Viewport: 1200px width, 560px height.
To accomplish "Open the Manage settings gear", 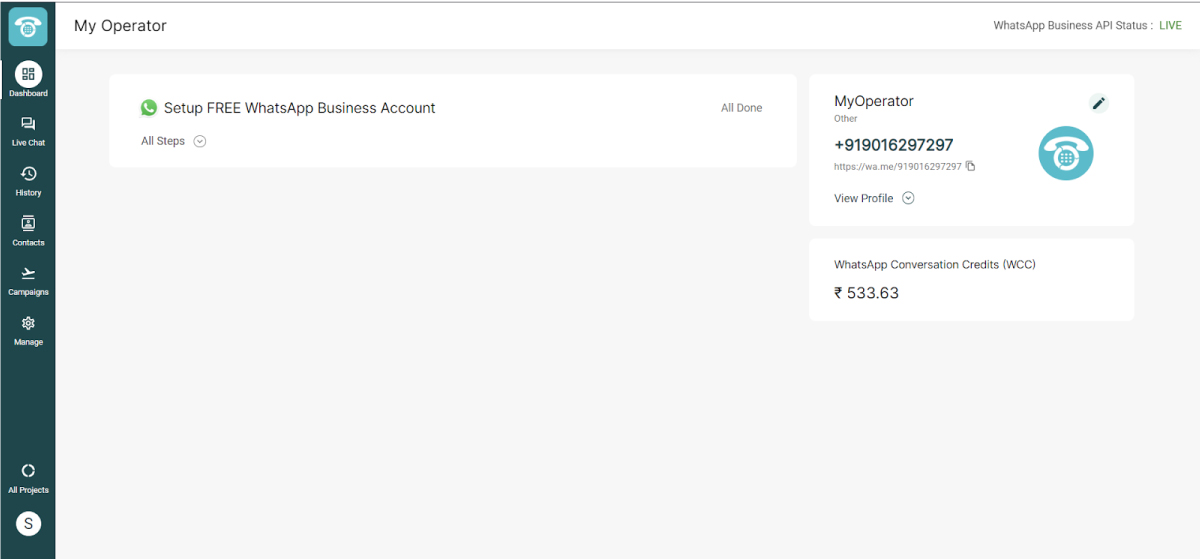I will pyautogui.click(x=28, y=329).
